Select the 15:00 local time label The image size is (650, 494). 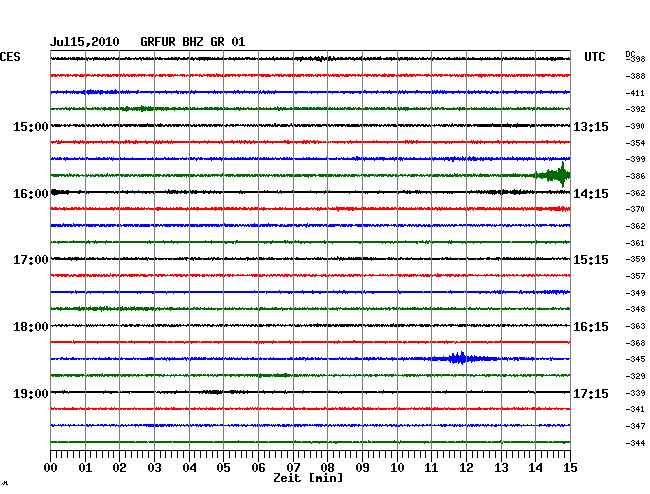coord(31,126)
